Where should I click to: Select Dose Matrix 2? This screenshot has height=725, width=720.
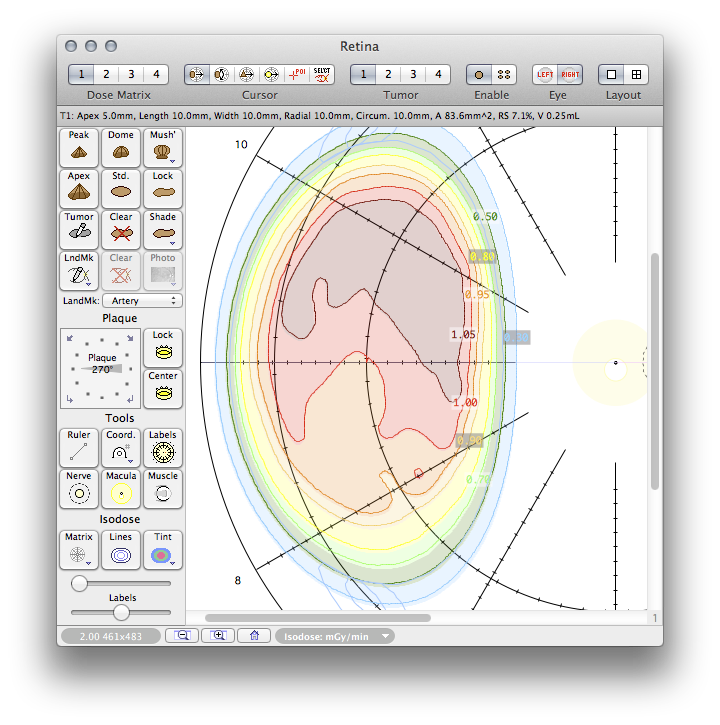(x=106, y=74)
